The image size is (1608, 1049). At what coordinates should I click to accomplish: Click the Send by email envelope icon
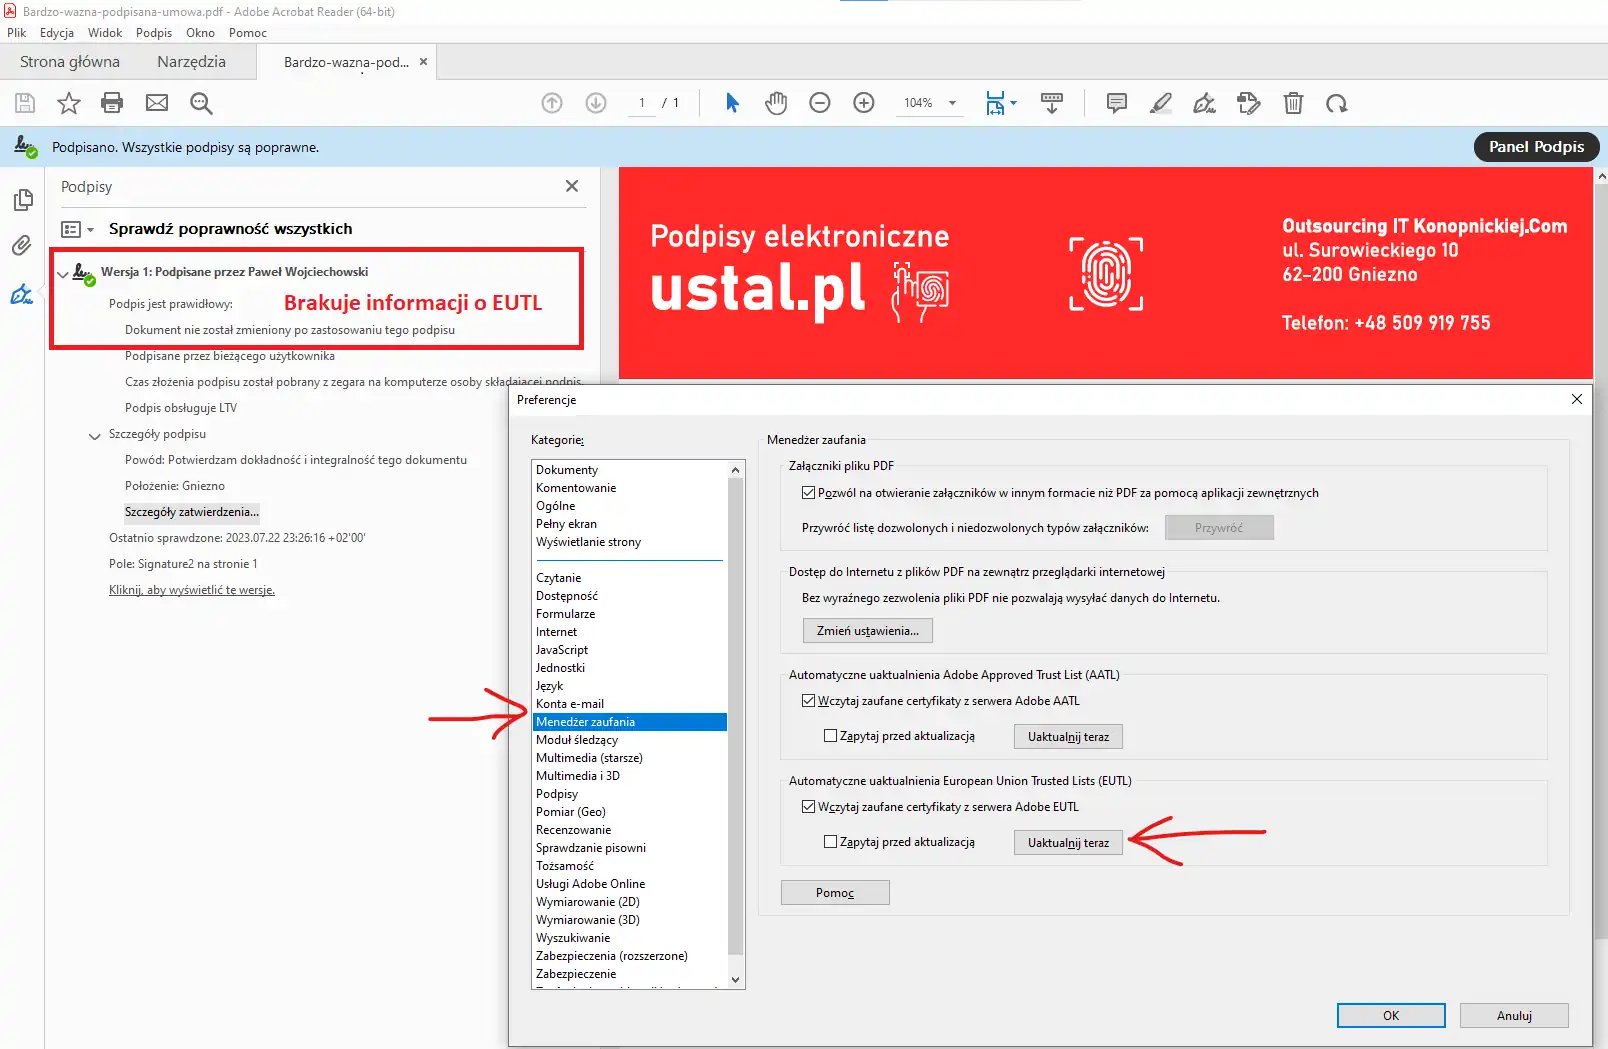coord(157,103)
